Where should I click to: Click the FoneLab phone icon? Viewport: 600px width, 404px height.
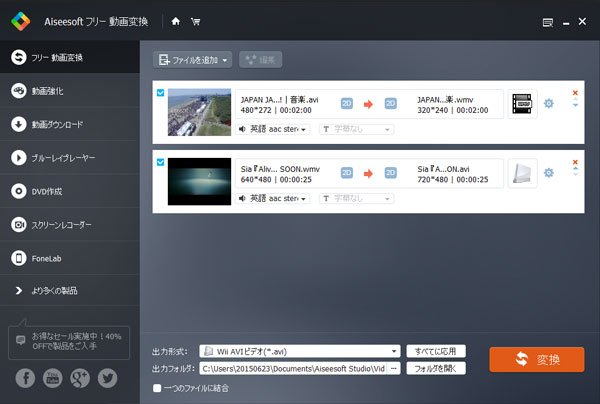coord(19,258)
